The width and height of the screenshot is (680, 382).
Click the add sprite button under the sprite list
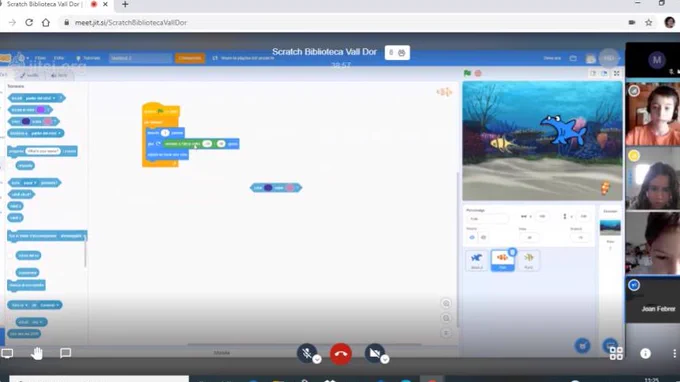pyautogui.click(x=582, y=346)
